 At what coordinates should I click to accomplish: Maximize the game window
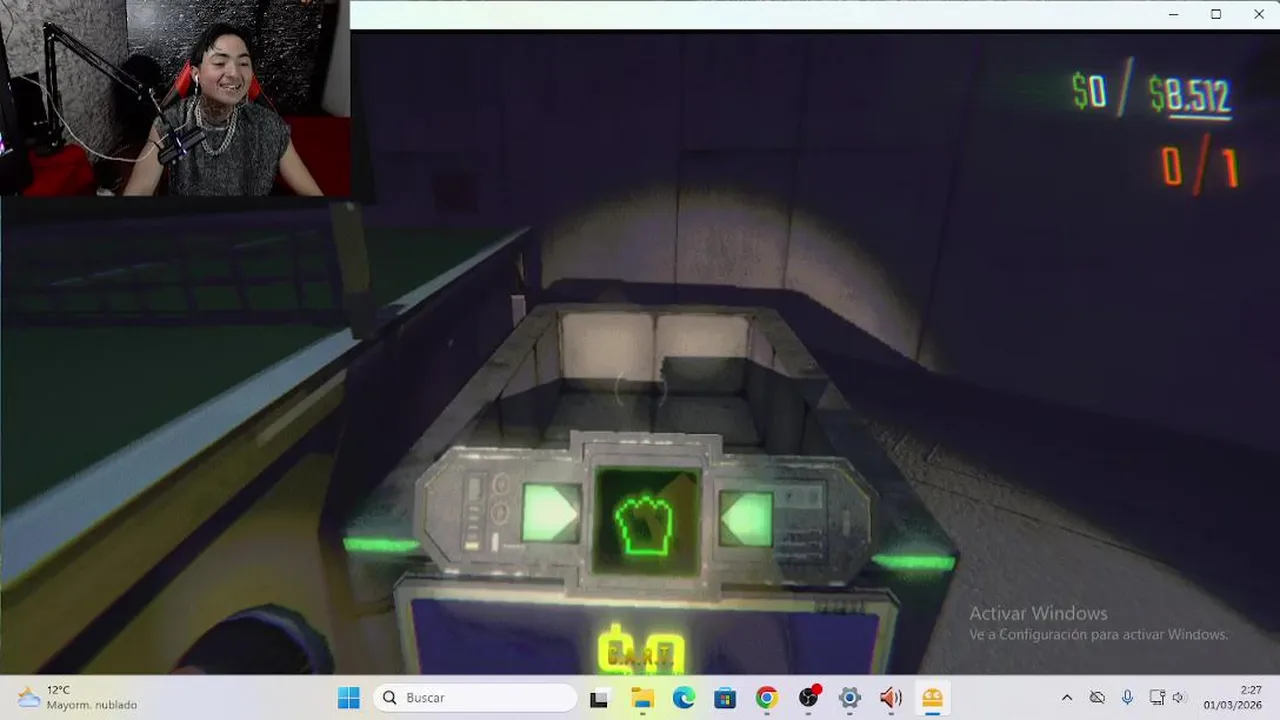click(1216, 14)
